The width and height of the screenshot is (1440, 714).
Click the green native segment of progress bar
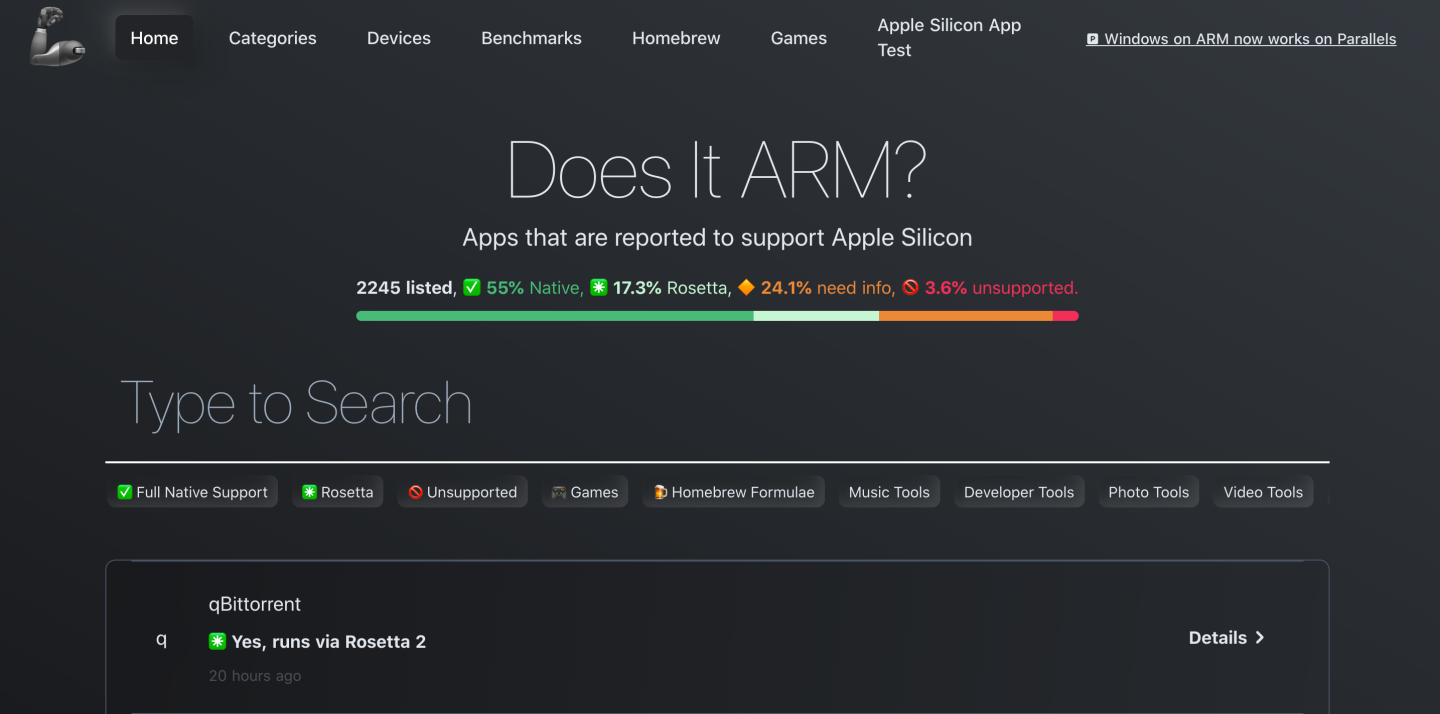(x=555, y=316)
